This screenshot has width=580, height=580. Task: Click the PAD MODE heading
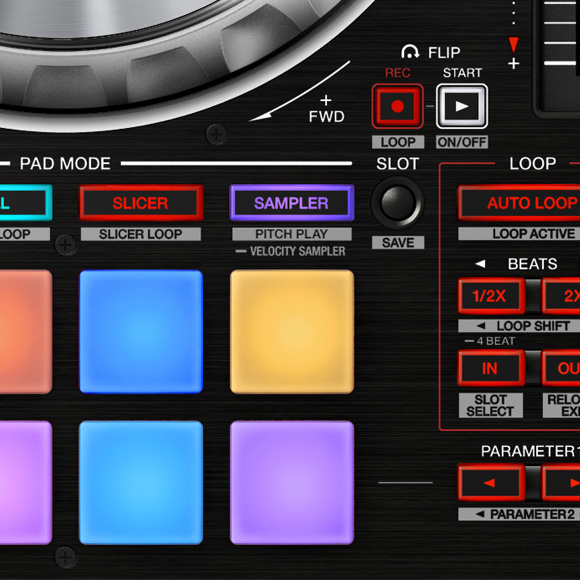click(x=65, y=163)
